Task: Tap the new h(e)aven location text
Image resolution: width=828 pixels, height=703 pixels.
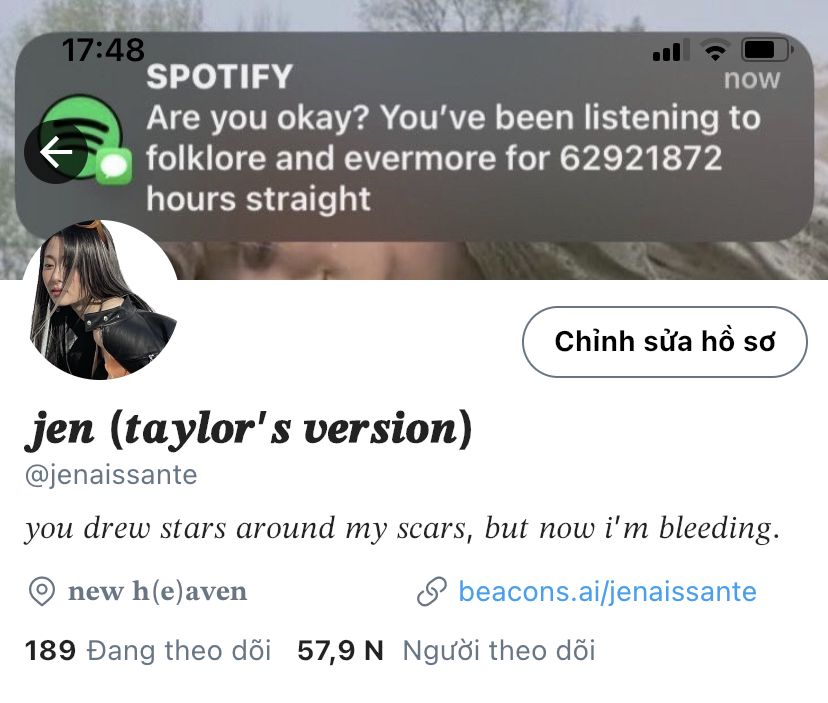Action: click(x=157, y=592)
